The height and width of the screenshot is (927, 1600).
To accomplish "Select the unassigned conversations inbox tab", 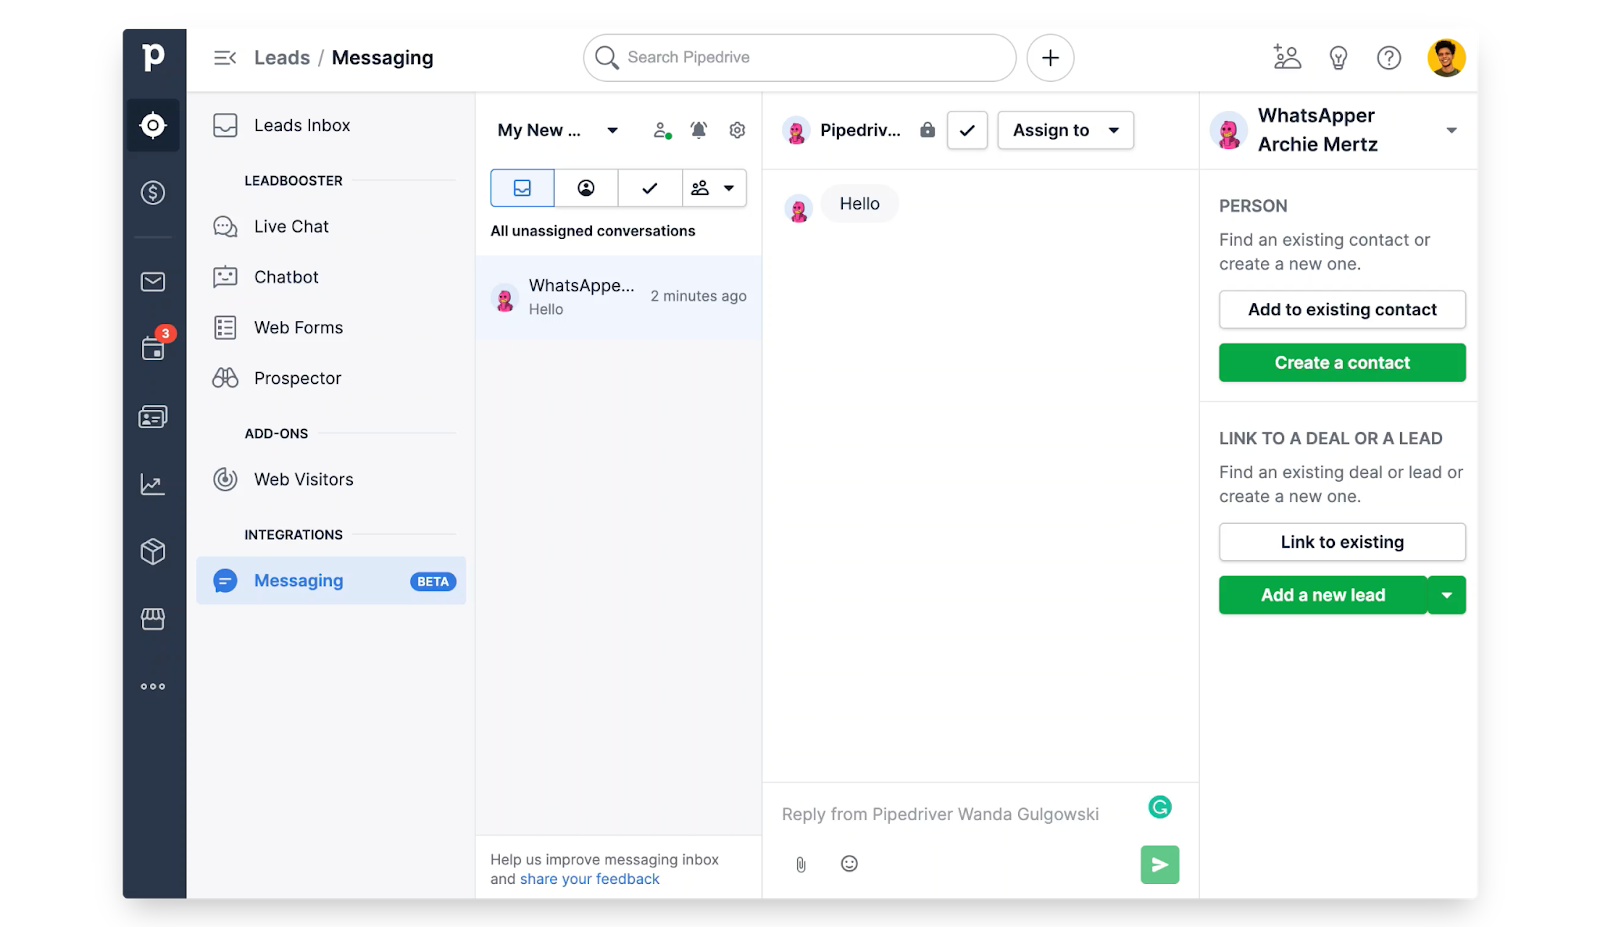I will 522,188.
